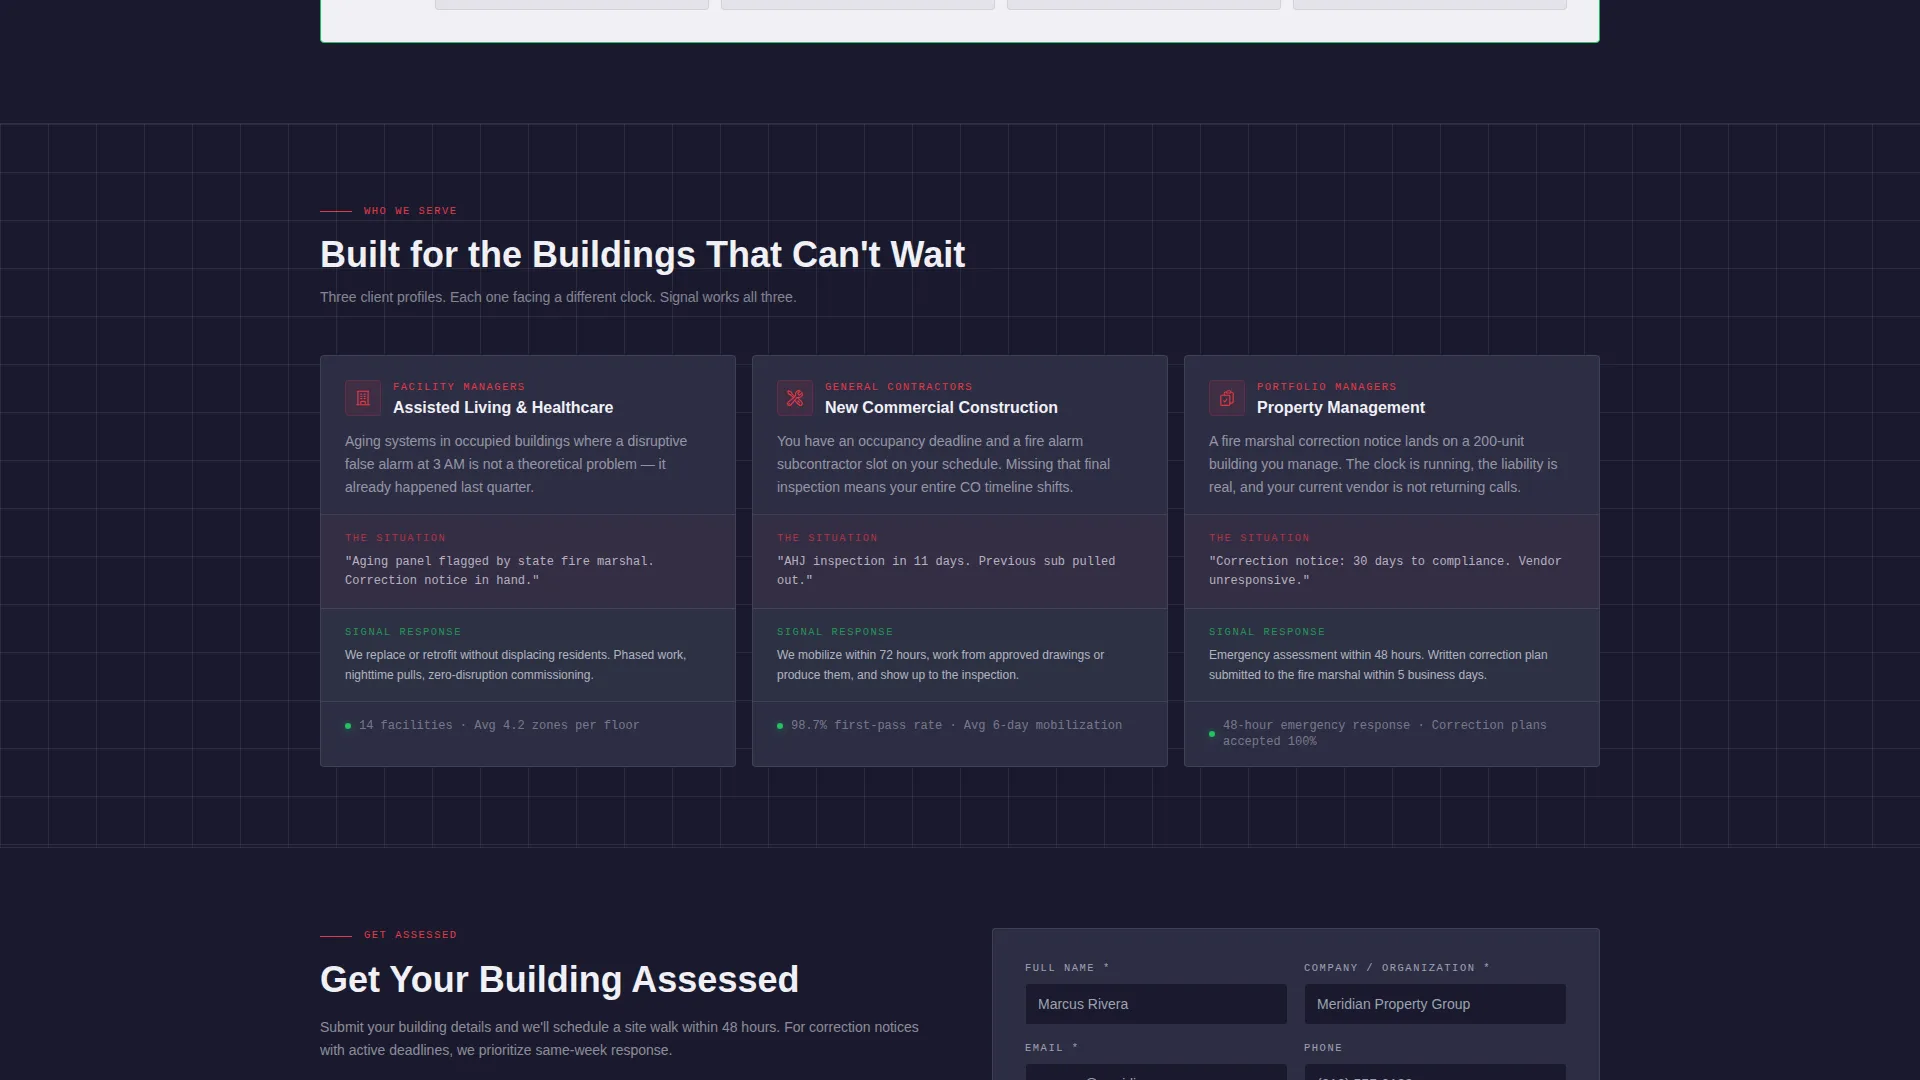
Task: Click the 'Three client profiles' subtitle text
Action: coord(558,298)
